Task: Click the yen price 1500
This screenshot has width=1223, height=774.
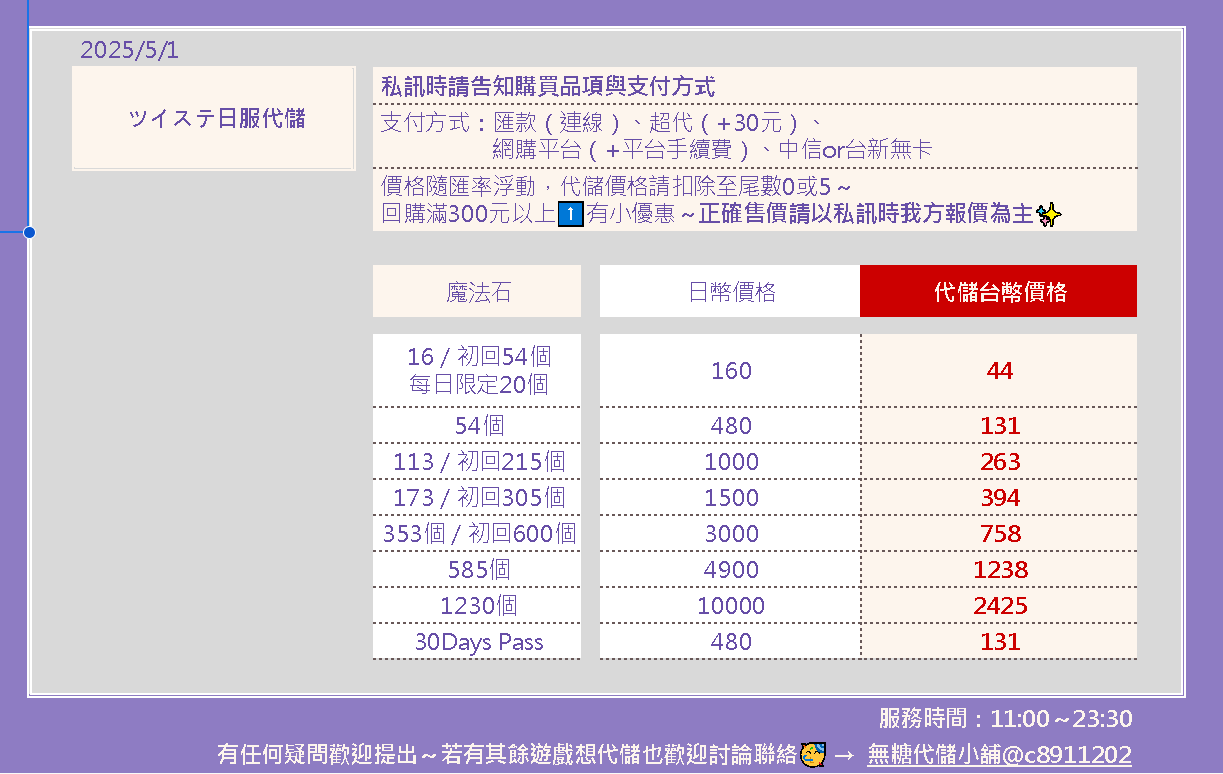Action: coord(730,497)
